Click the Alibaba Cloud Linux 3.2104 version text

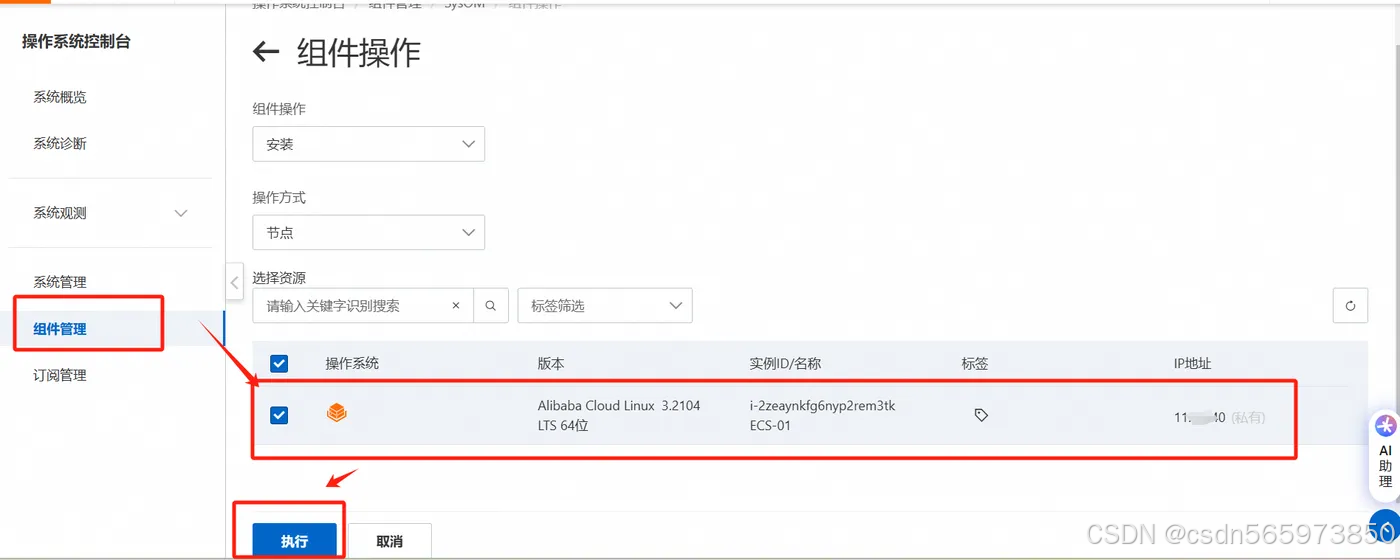(x=619, y=415)
